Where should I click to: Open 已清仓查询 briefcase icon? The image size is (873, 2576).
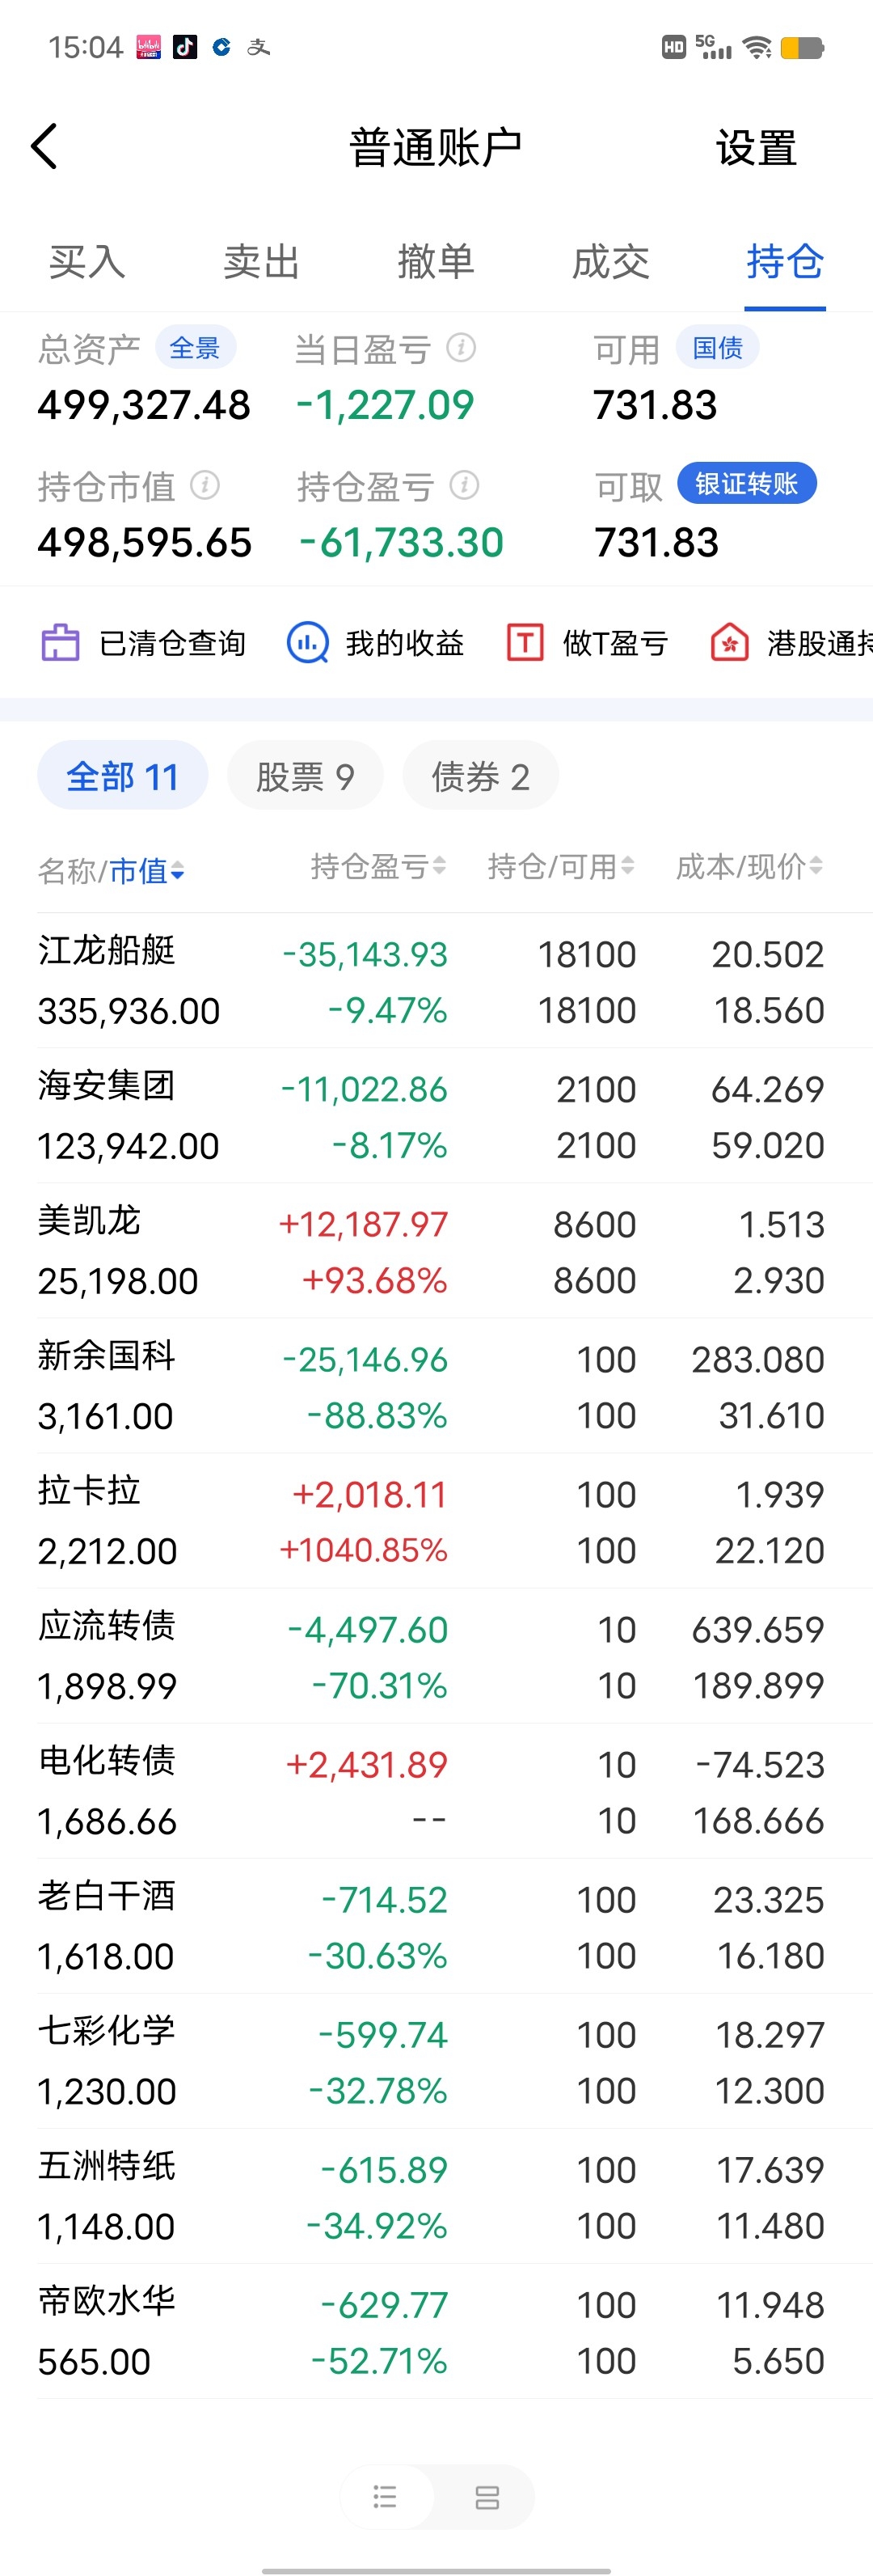pos(60,642)
